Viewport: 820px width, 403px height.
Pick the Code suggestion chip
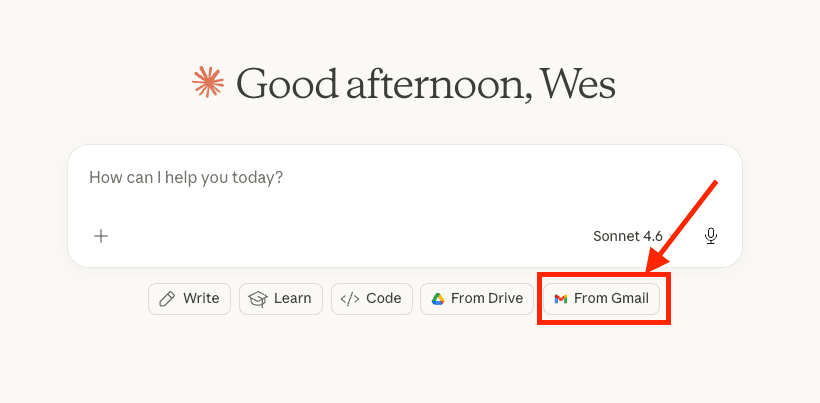pyautogui.click(x=372, y=298)
